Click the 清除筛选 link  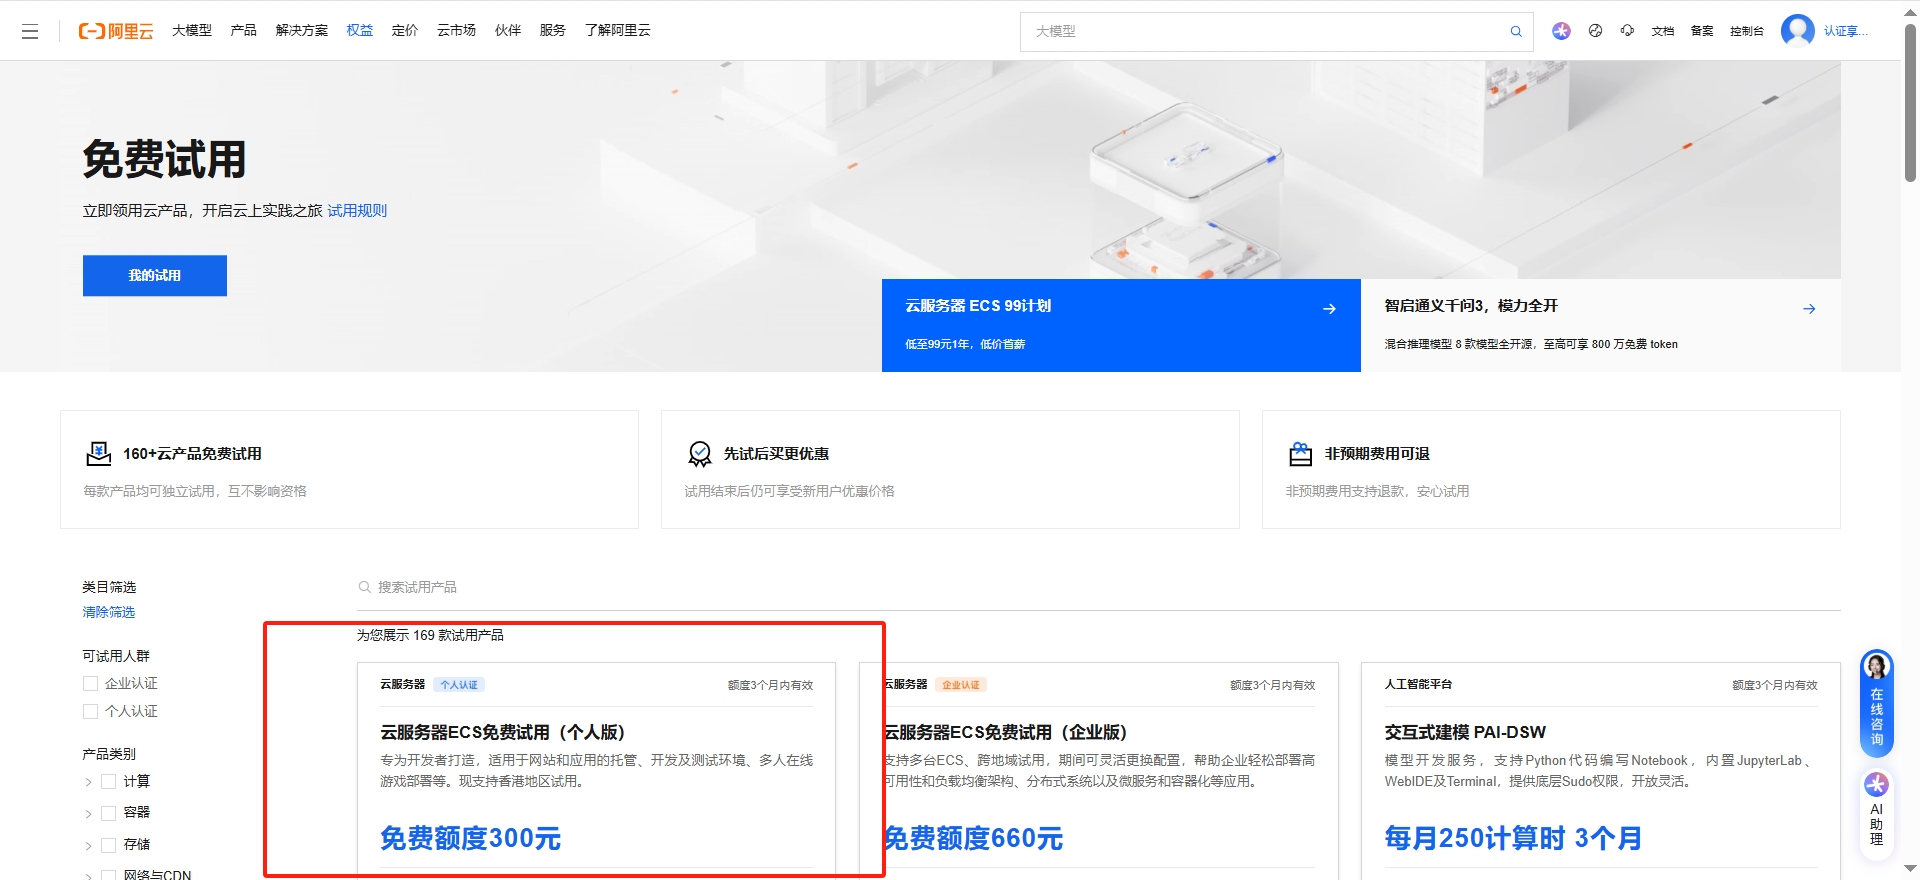[108, 612]
